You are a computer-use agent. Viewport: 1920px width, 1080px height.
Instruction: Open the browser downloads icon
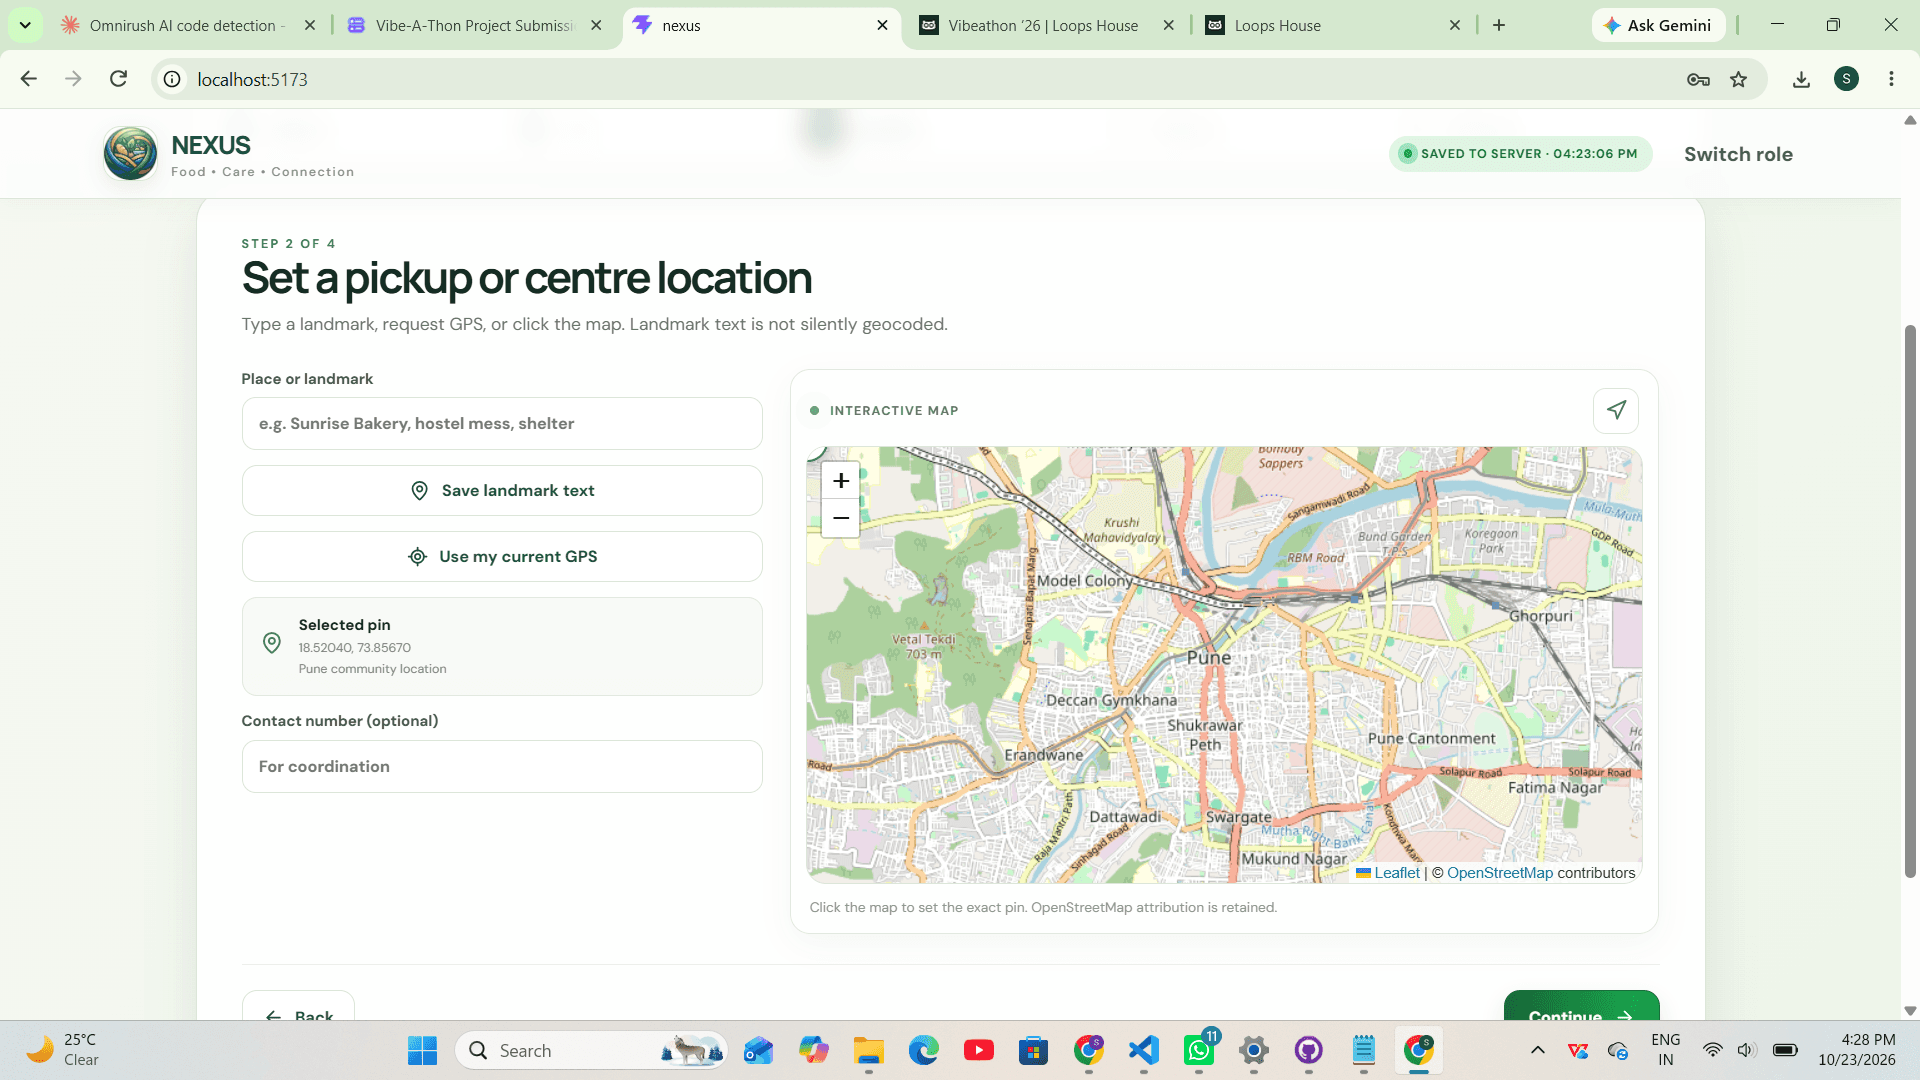pyautogui.click(x=1801, y=79)
